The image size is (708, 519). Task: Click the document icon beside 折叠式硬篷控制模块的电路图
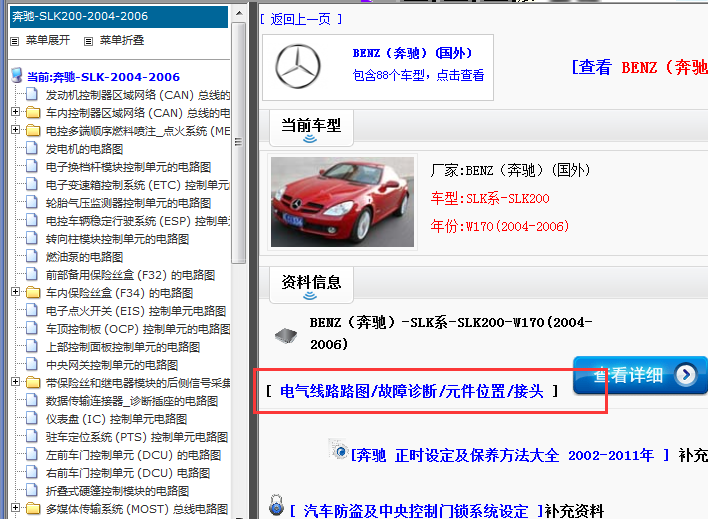coord(32,490)
